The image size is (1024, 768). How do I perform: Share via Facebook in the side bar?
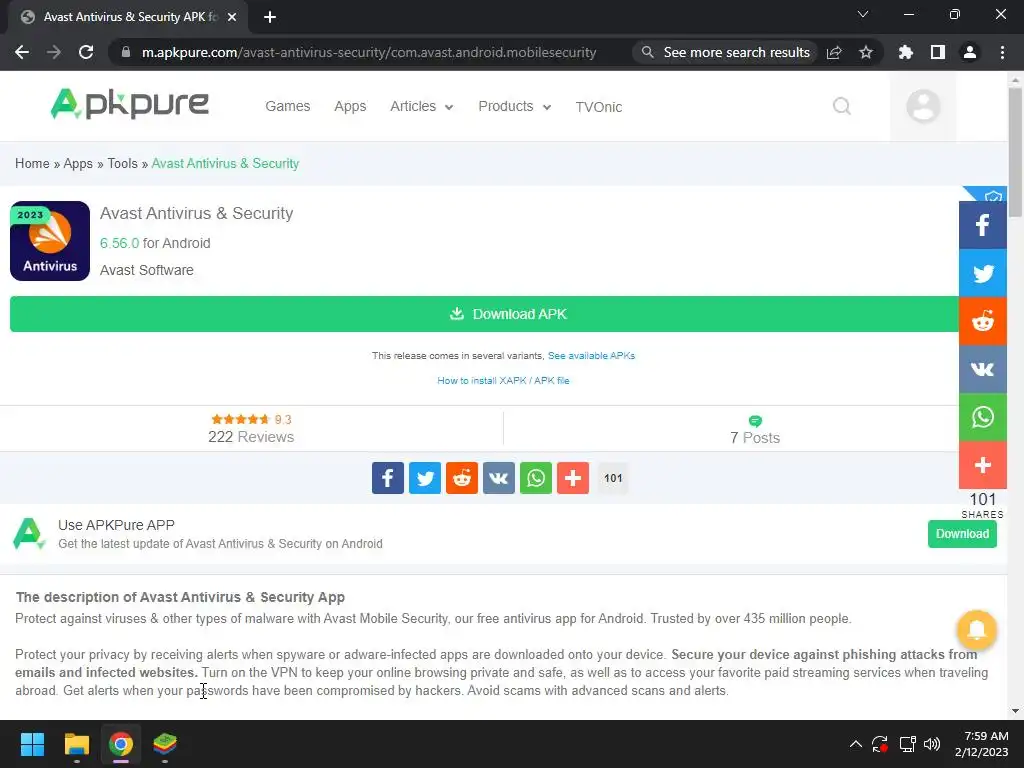(982, 225)
